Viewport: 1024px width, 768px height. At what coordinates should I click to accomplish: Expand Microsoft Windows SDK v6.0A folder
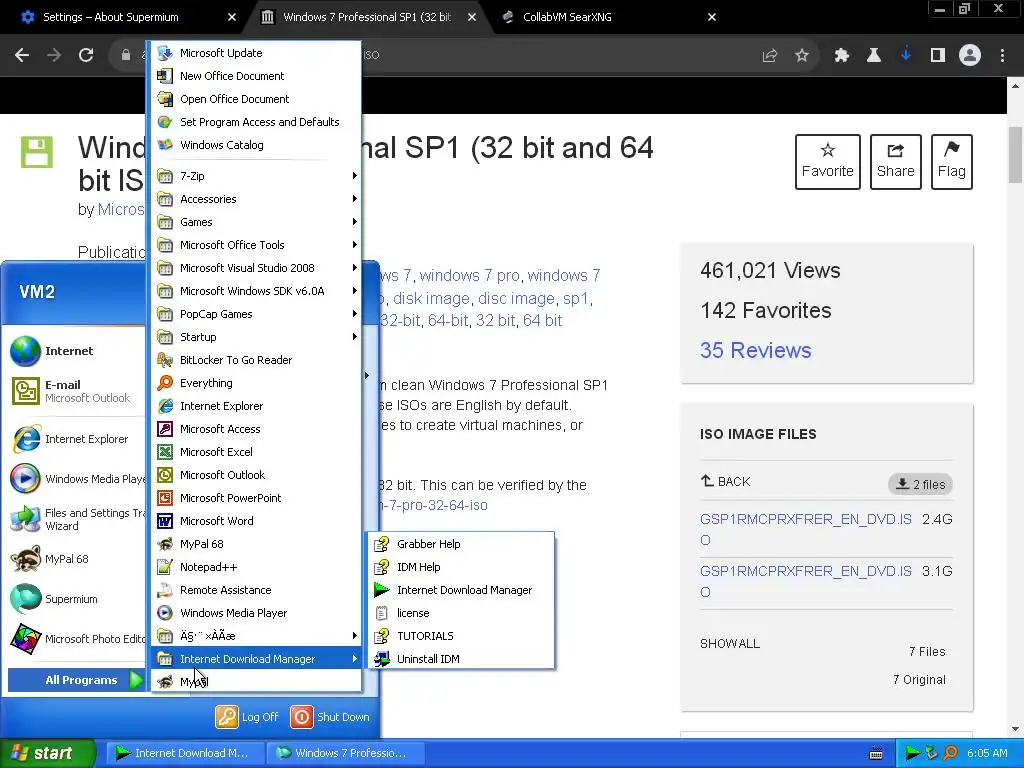(x=256, y=291)
